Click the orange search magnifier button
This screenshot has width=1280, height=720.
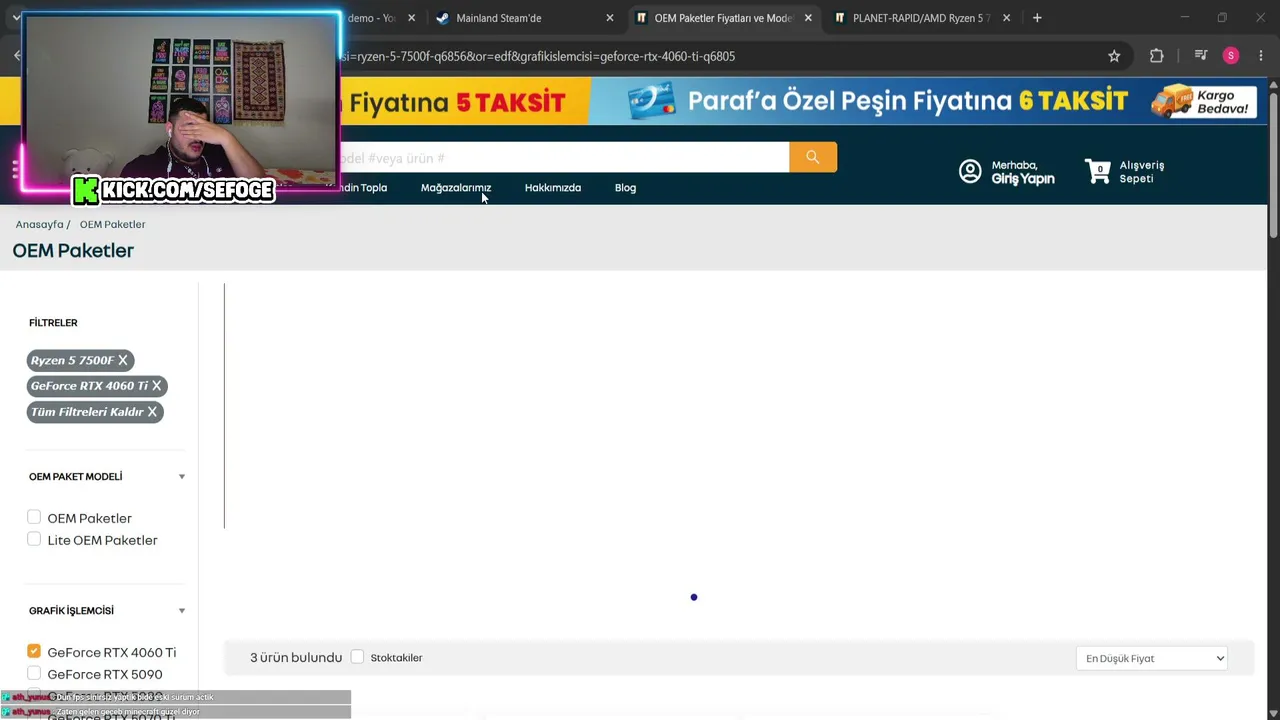(813, 157)
